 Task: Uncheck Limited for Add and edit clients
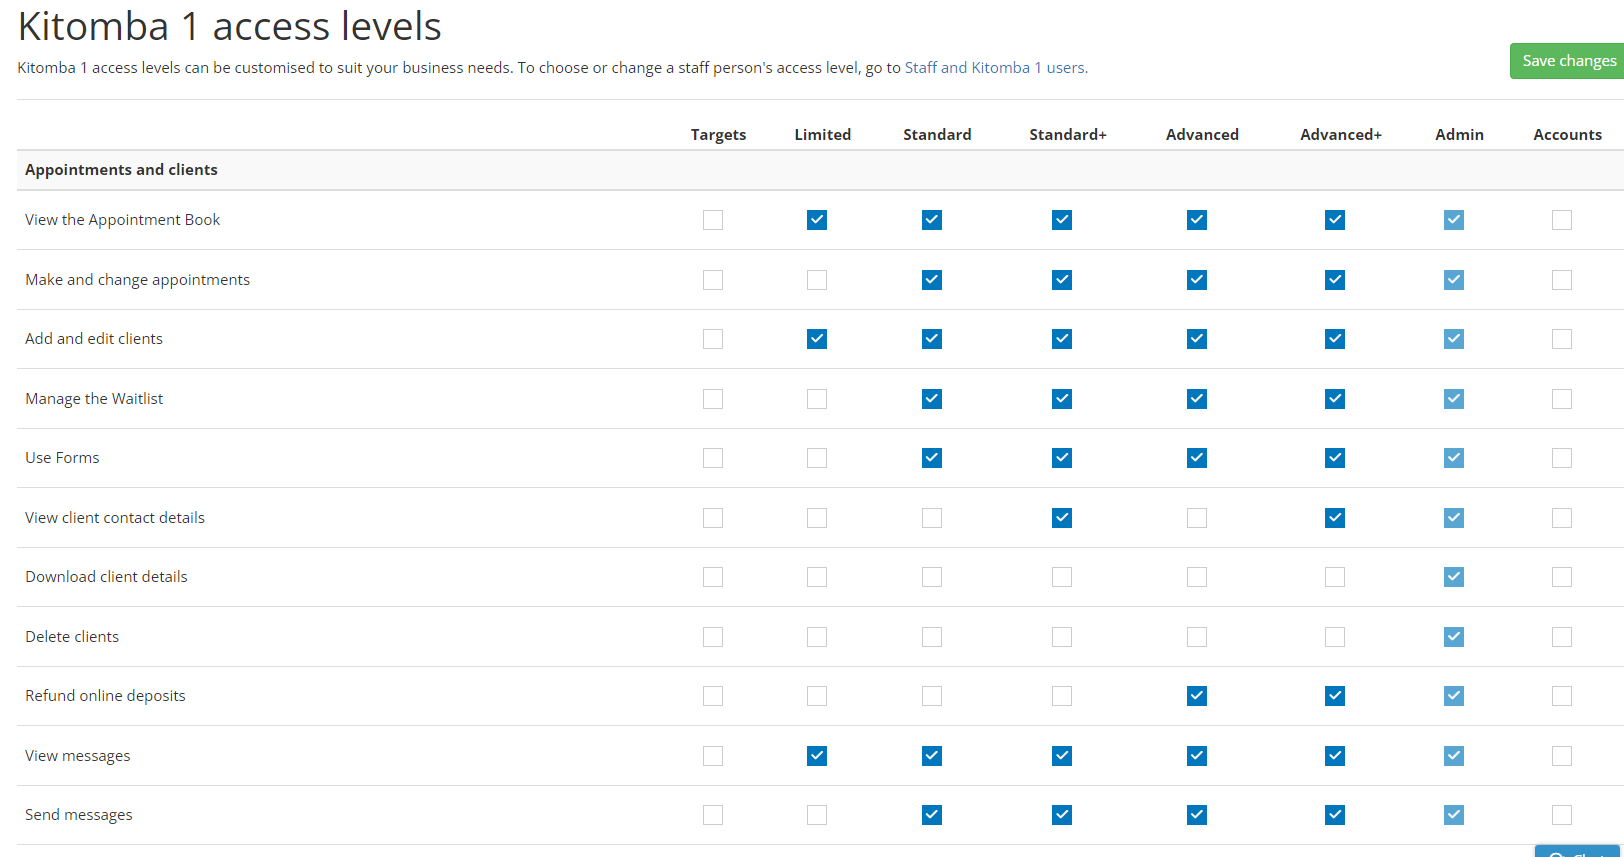pos(817,339)
